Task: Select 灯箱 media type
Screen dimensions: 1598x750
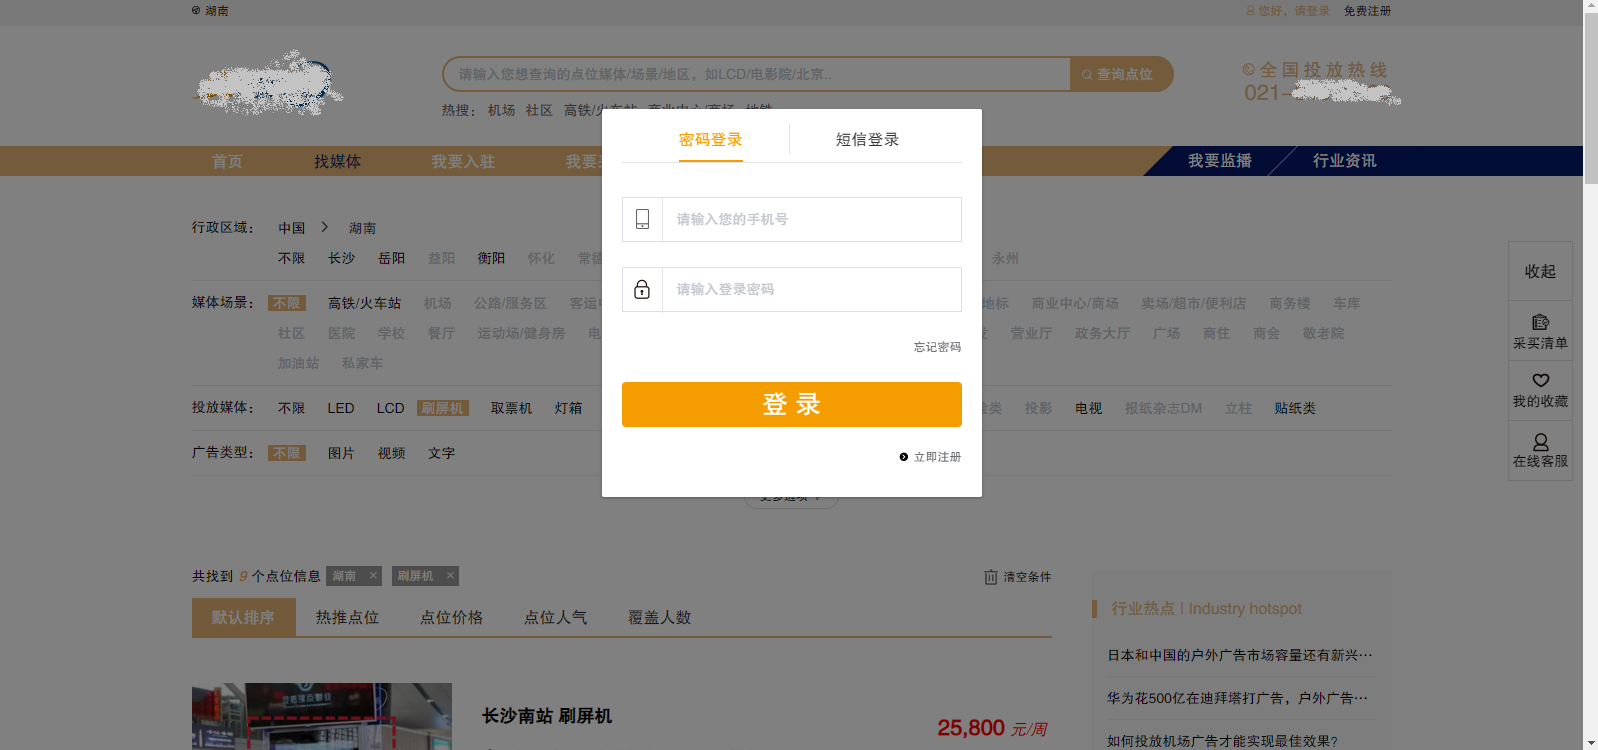Action: [x=568, y=408]
